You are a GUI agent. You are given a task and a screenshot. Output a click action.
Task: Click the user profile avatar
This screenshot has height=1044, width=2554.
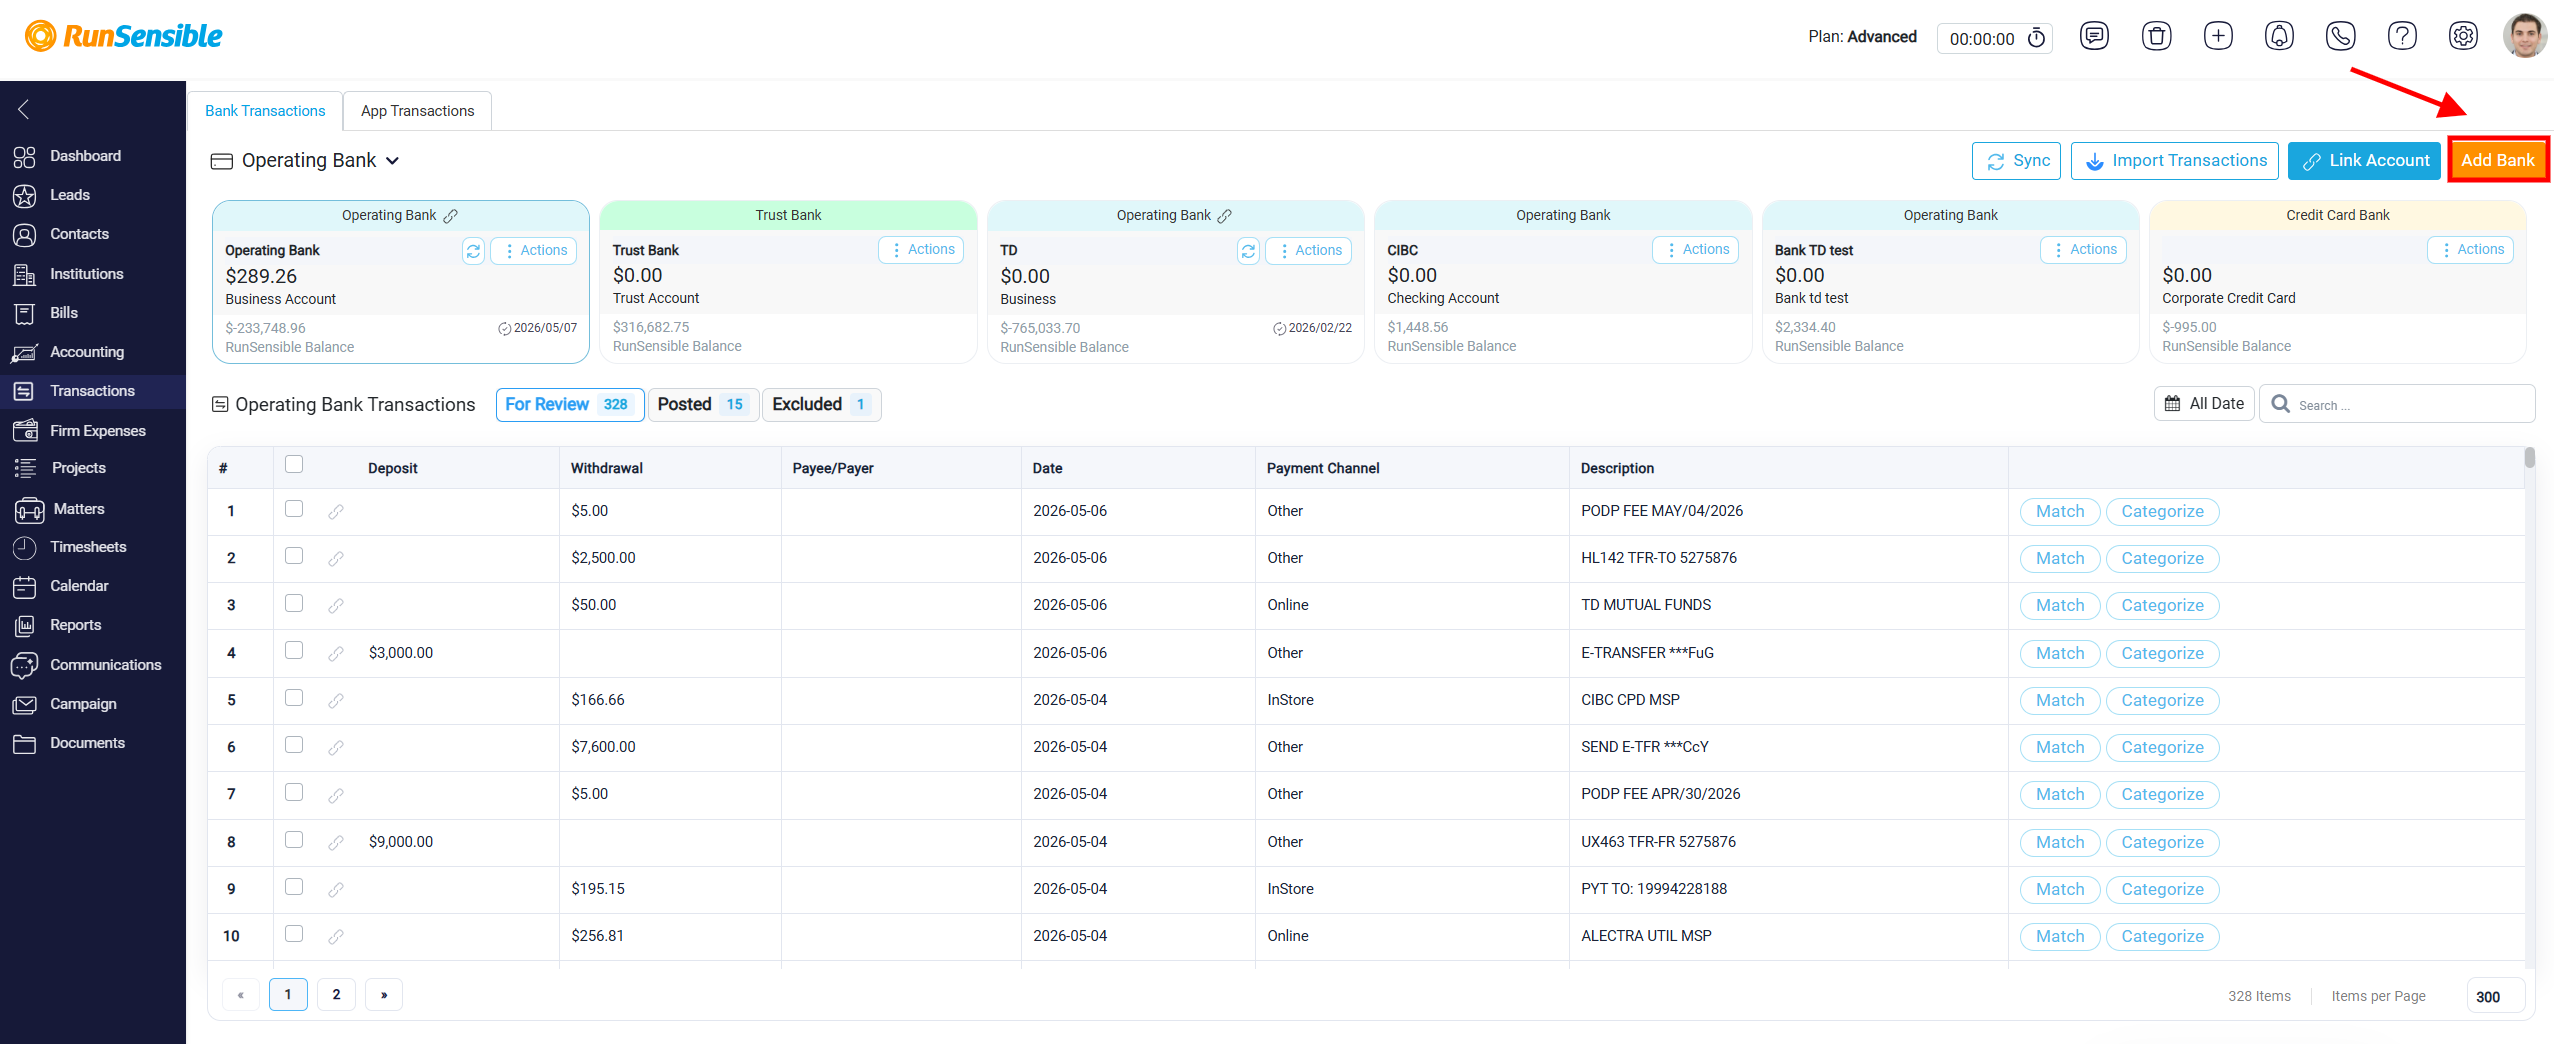point(2525,36)
